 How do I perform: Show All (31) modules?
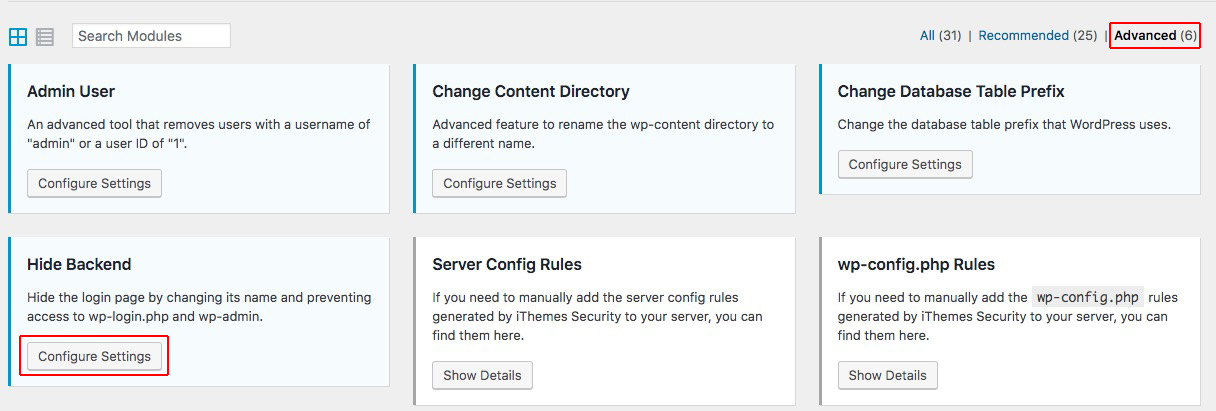[940, 35]
